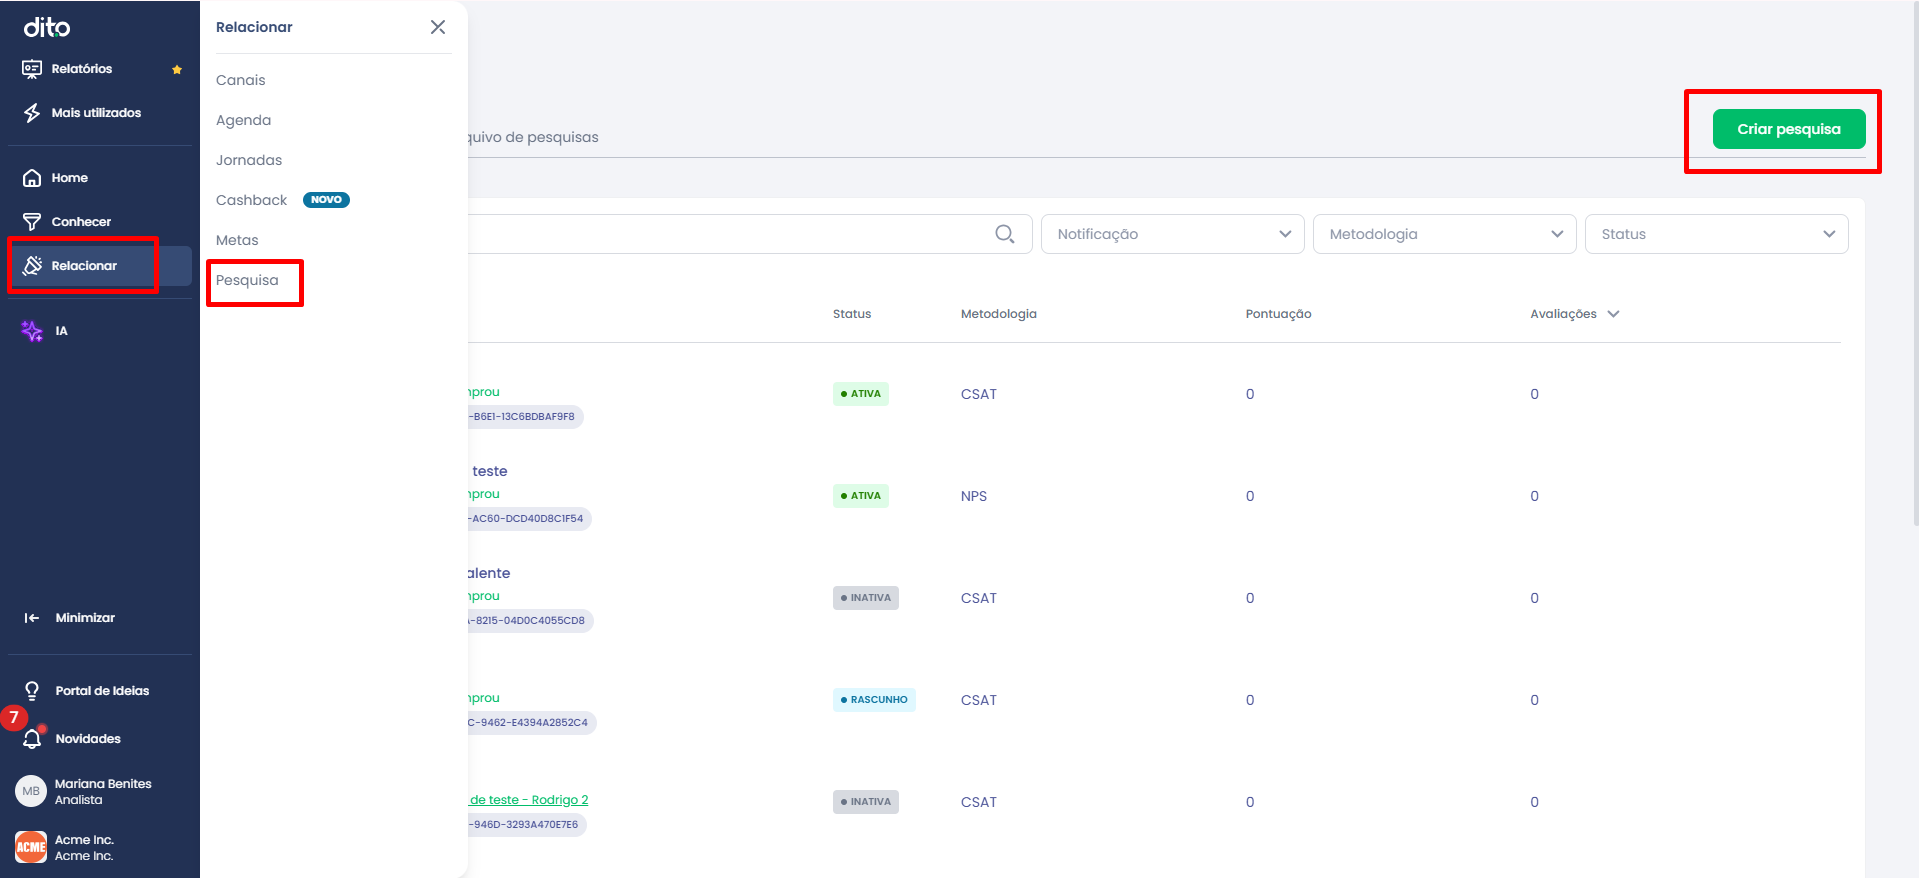Expand the Notificação filter dropdown
Image resolution: width=1919 pixels, height=878 pixels.
pyautogui.click(x=1172, y=234)
